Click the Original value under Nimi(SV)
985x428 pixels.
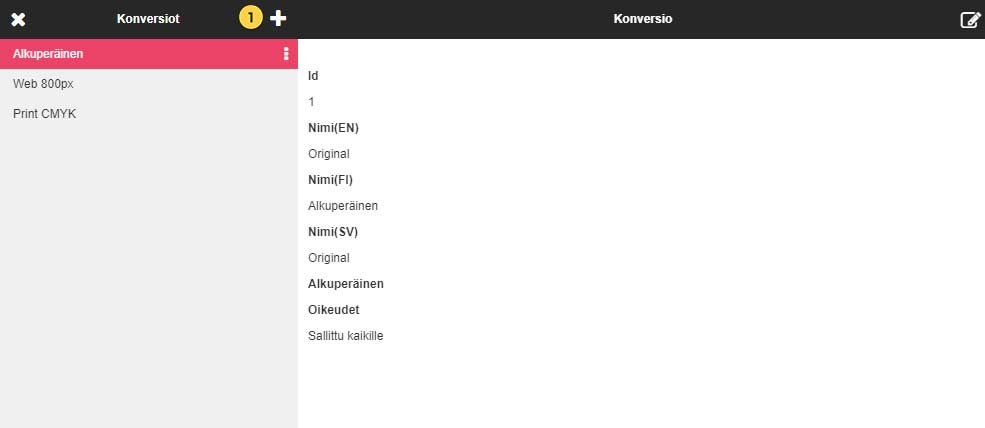(x=328, y=258)
